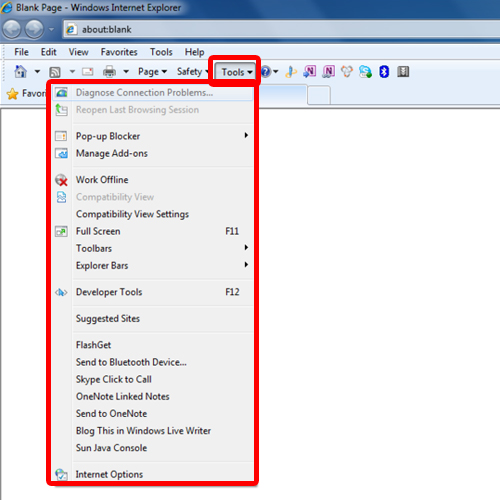Open the Safety command bar dropdown
Viewport: 500px width, 500px height.
192,71
